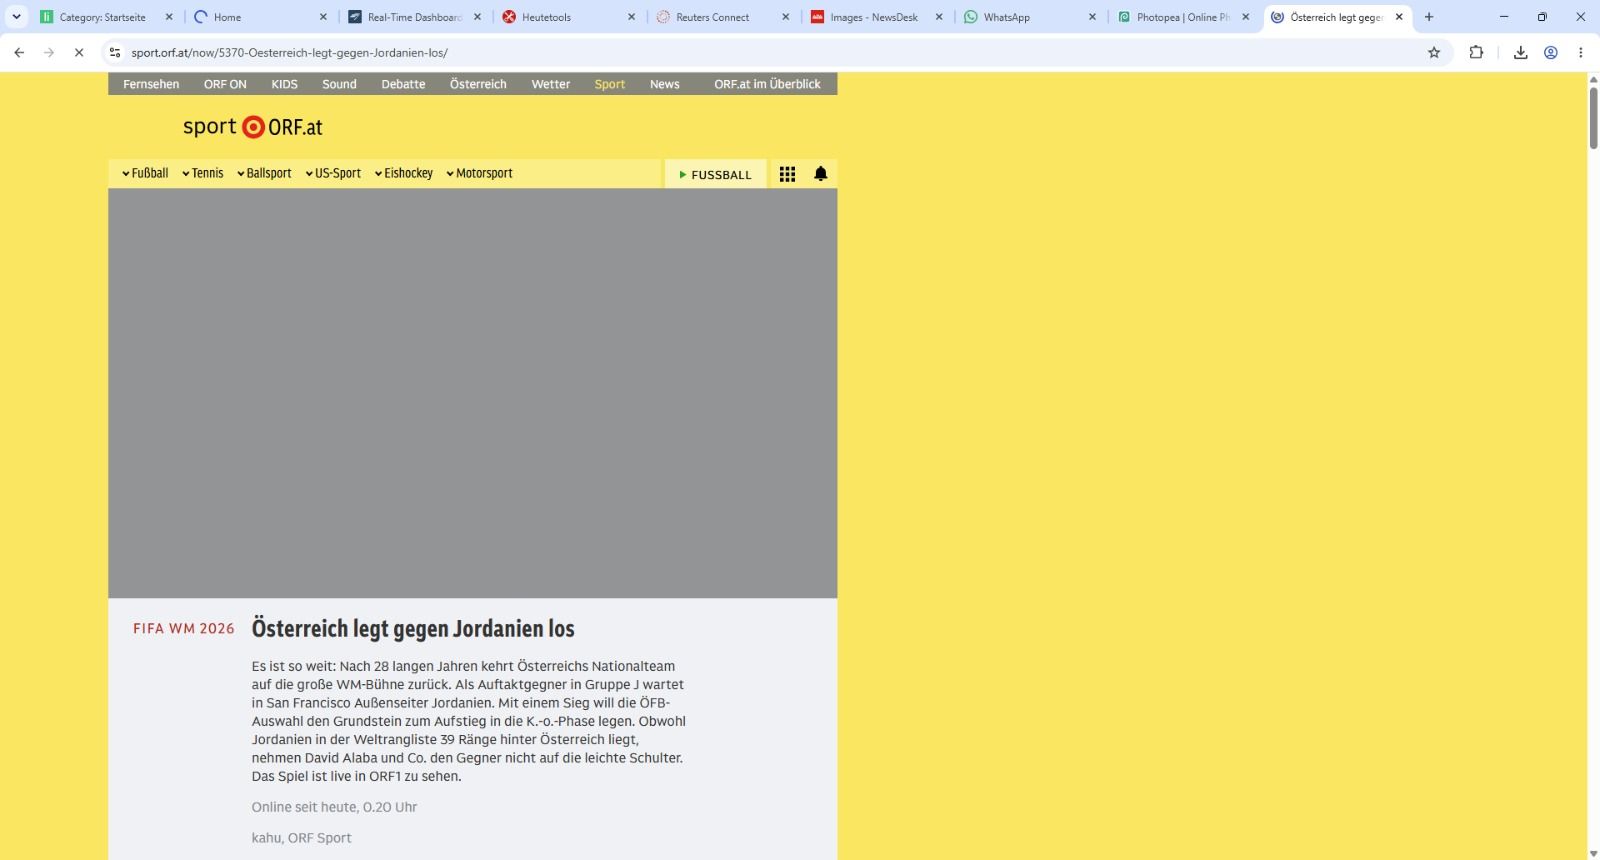
Task: Open the ORF apps grid icon
Action: click(788, 174)
